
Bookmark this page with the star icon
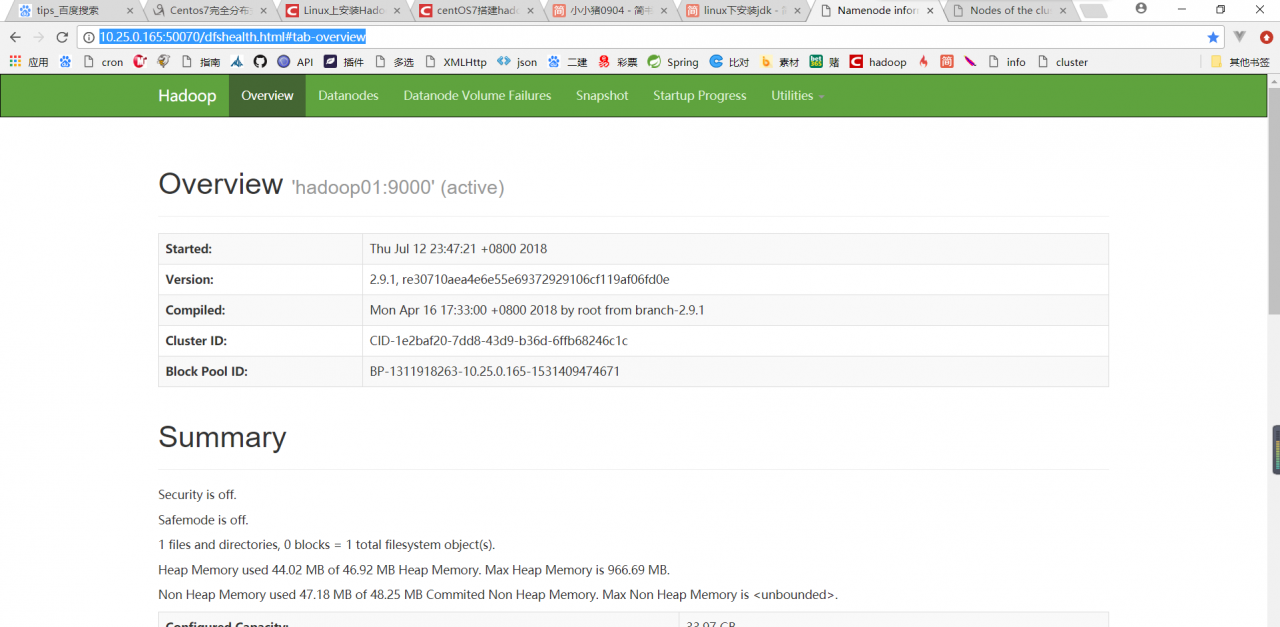1213,37
